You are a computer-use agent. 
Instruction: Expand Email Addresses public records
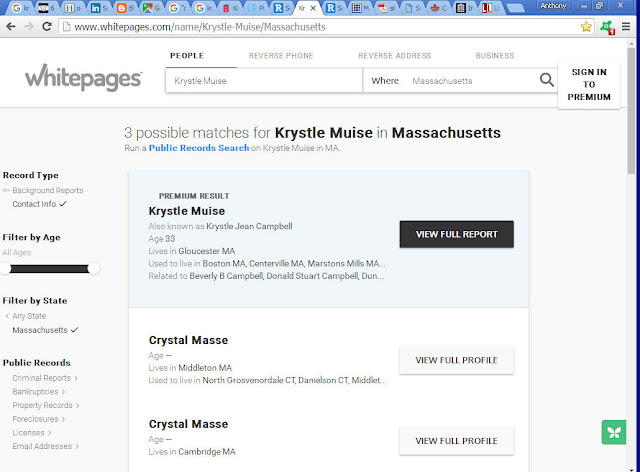45,446
